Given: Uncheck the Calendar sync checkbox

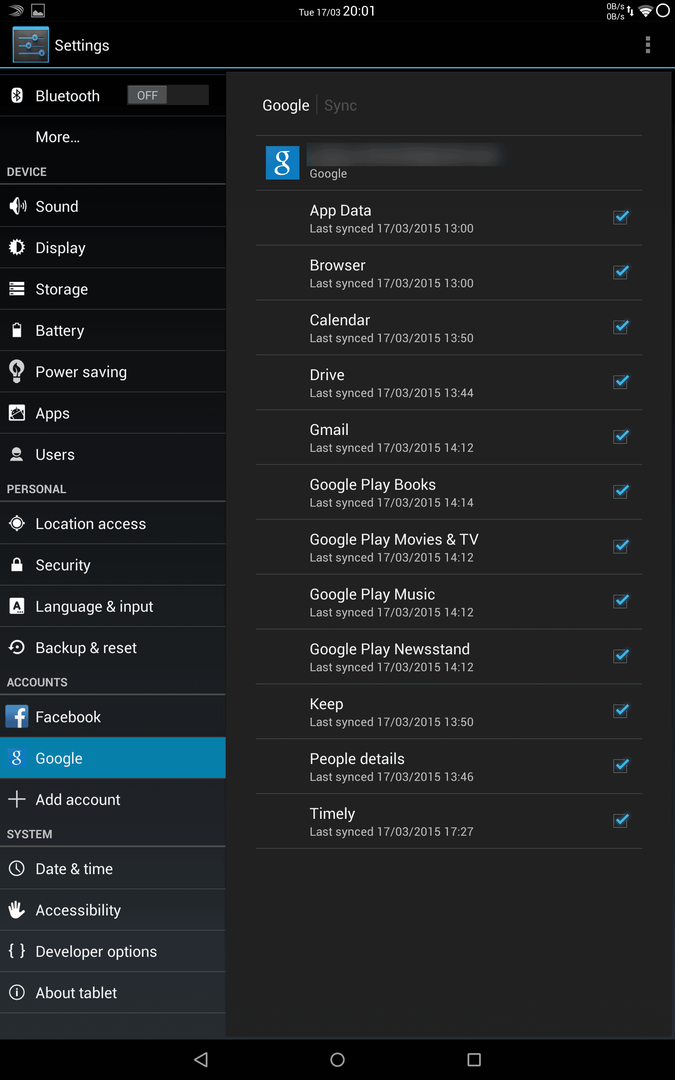Looking at the screenshot, I should [x=621, y=326].
